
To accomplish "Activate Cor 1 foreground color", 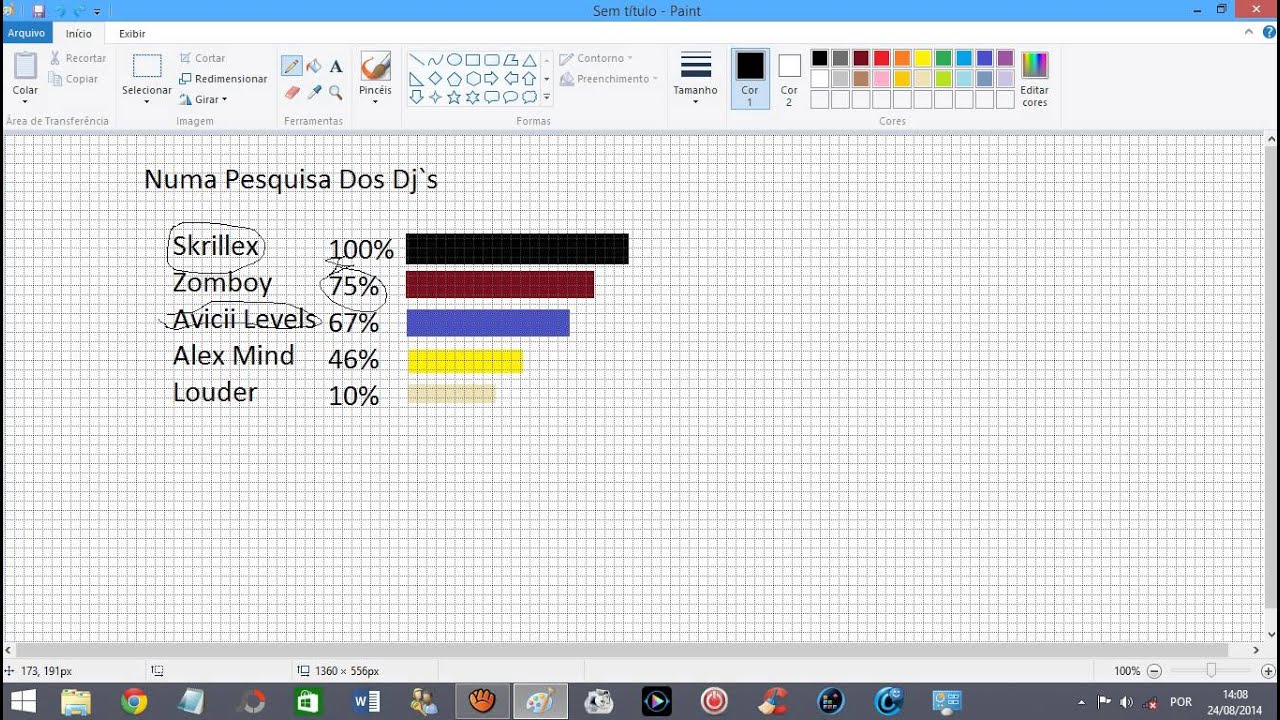I will (750, 79).
